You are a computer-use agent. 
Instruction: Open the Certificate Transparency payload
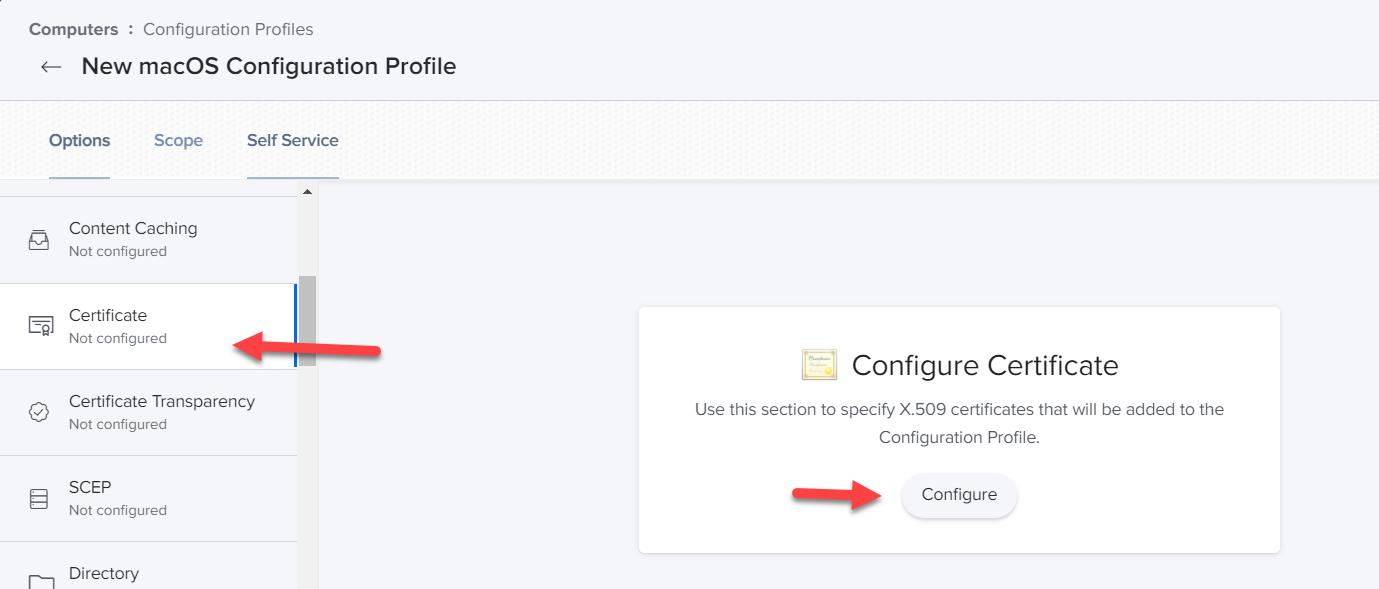(148, 412)
